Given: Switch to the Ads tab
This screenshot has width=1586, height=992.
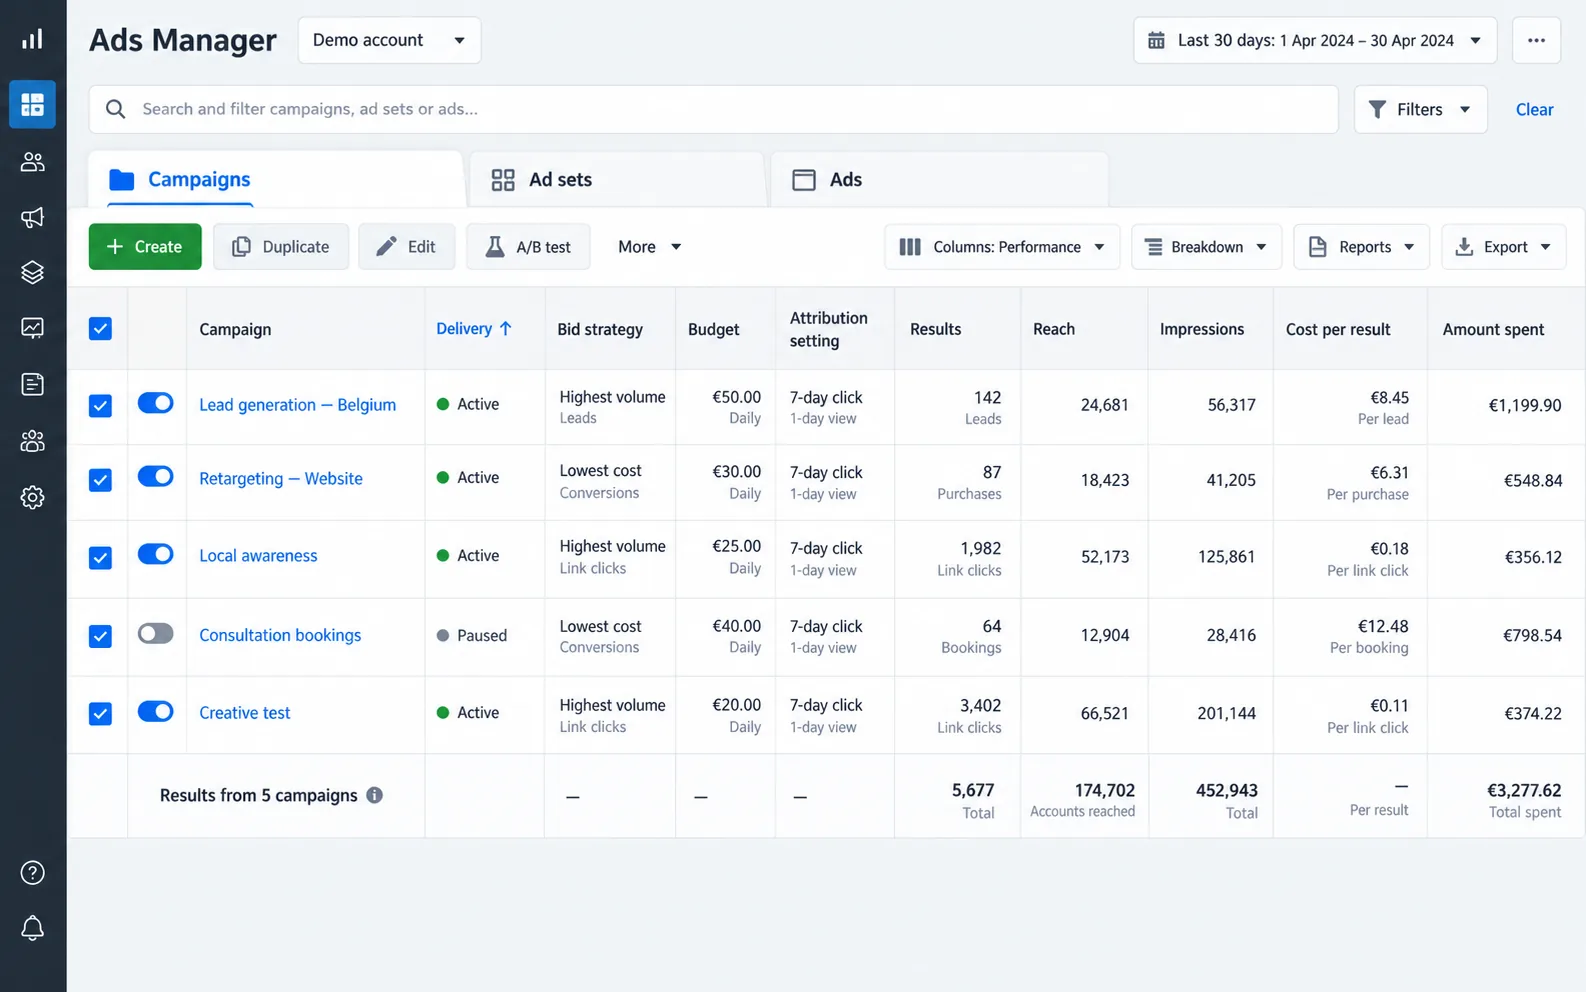Looking at the screenshot, I should [939, 180].
